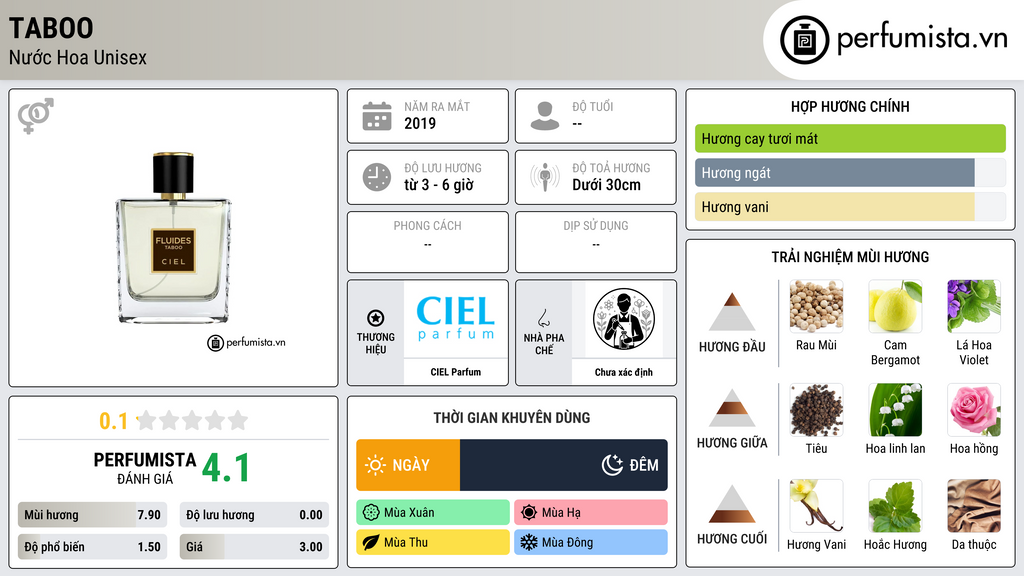Click the Chưa xác định perfumer caption
1024x576 pixels.
[624, 372]
